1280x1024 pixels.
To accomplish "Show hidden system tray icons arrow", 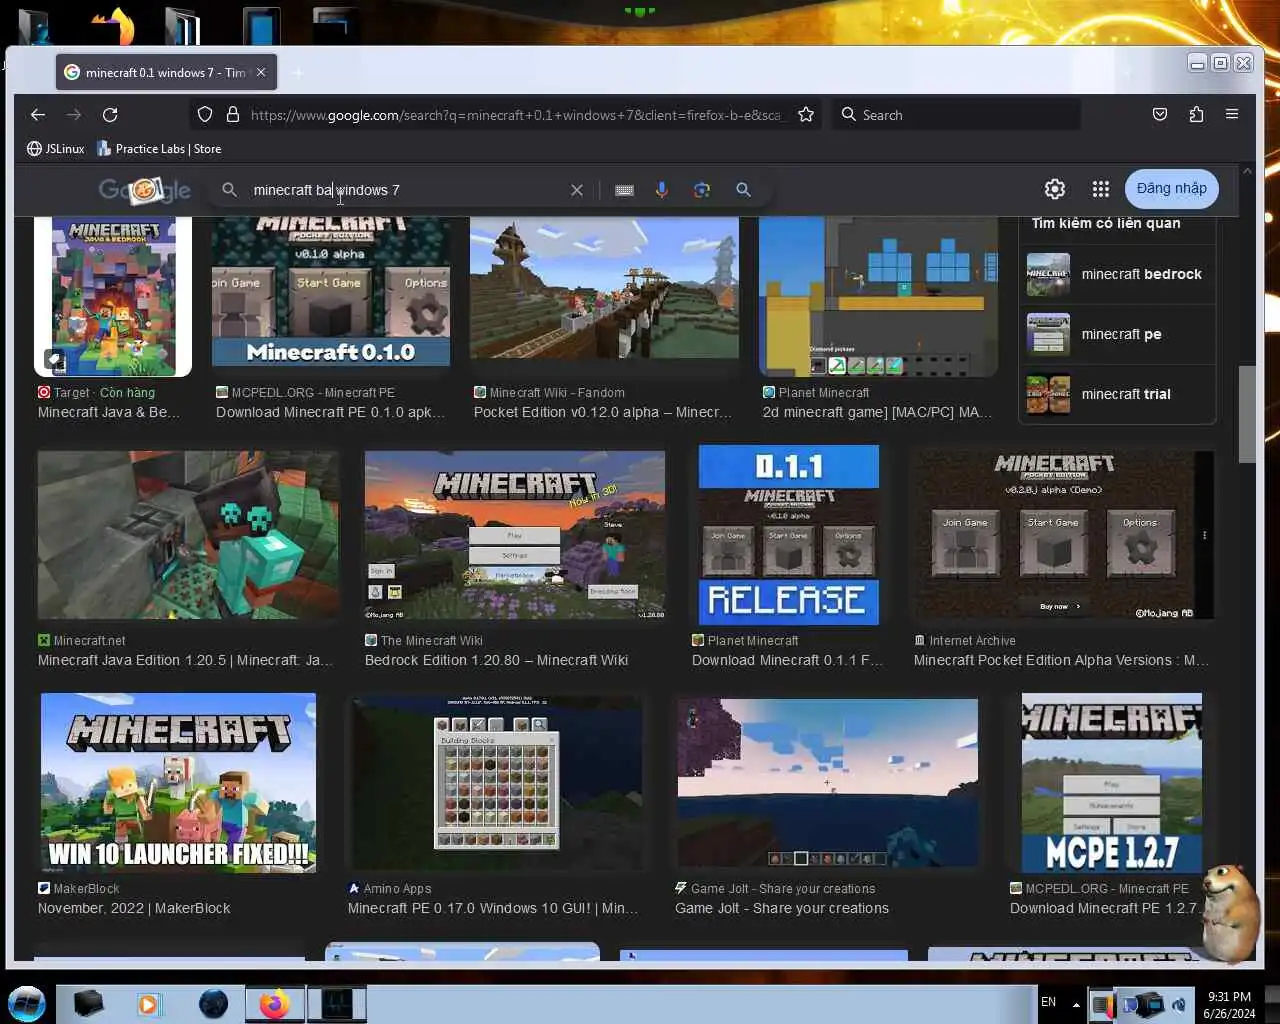I will pos(1076,1004).
